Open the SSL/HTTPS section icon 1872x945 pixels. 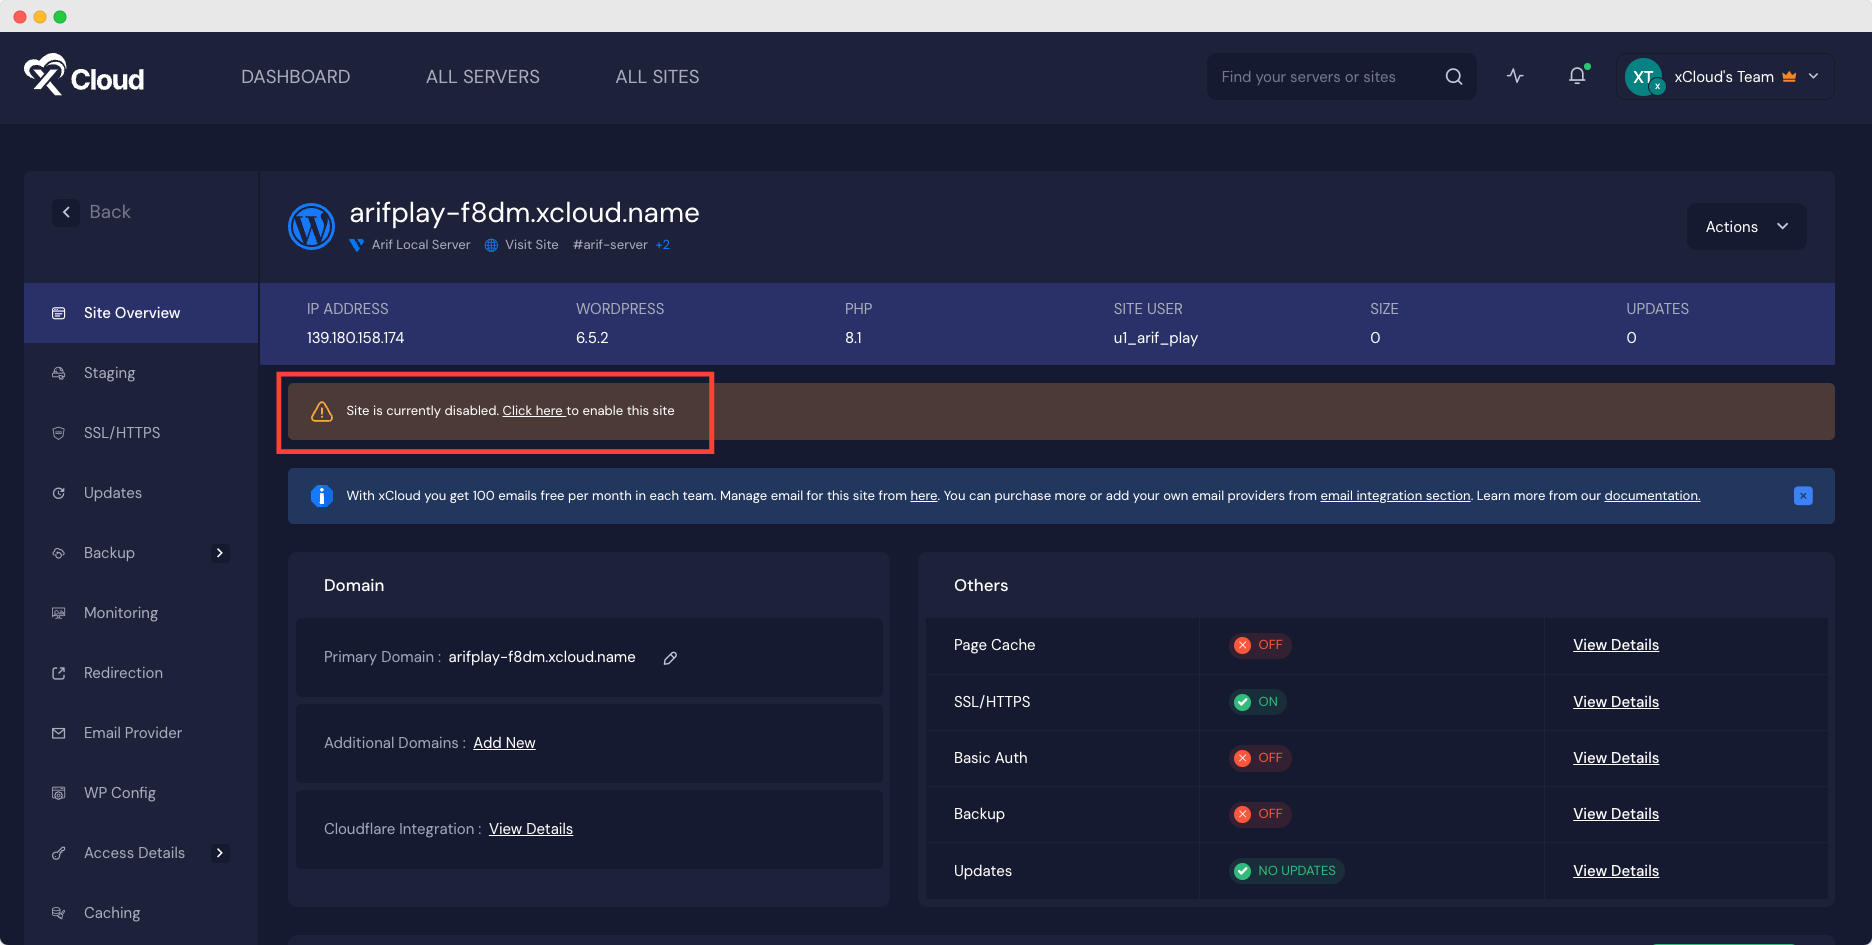tap(60, 432)
